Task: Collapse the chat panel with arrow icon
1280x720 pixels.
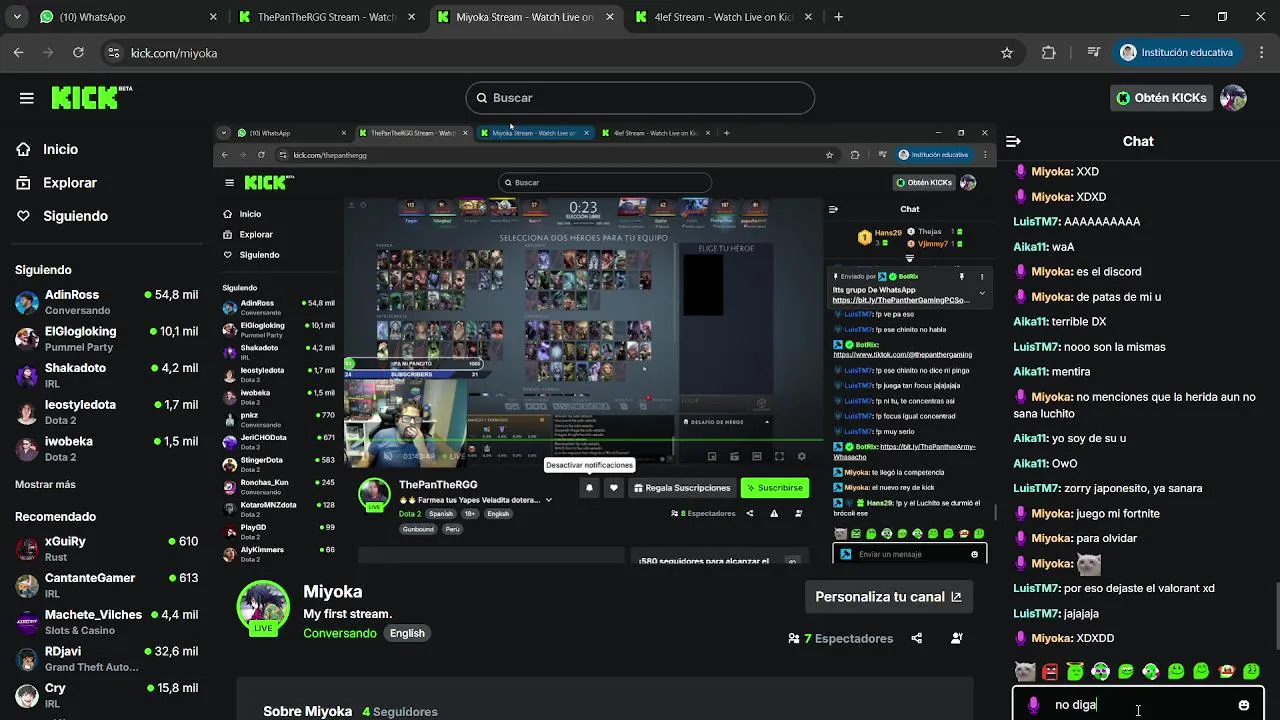Action: (x=1013, y=142)
